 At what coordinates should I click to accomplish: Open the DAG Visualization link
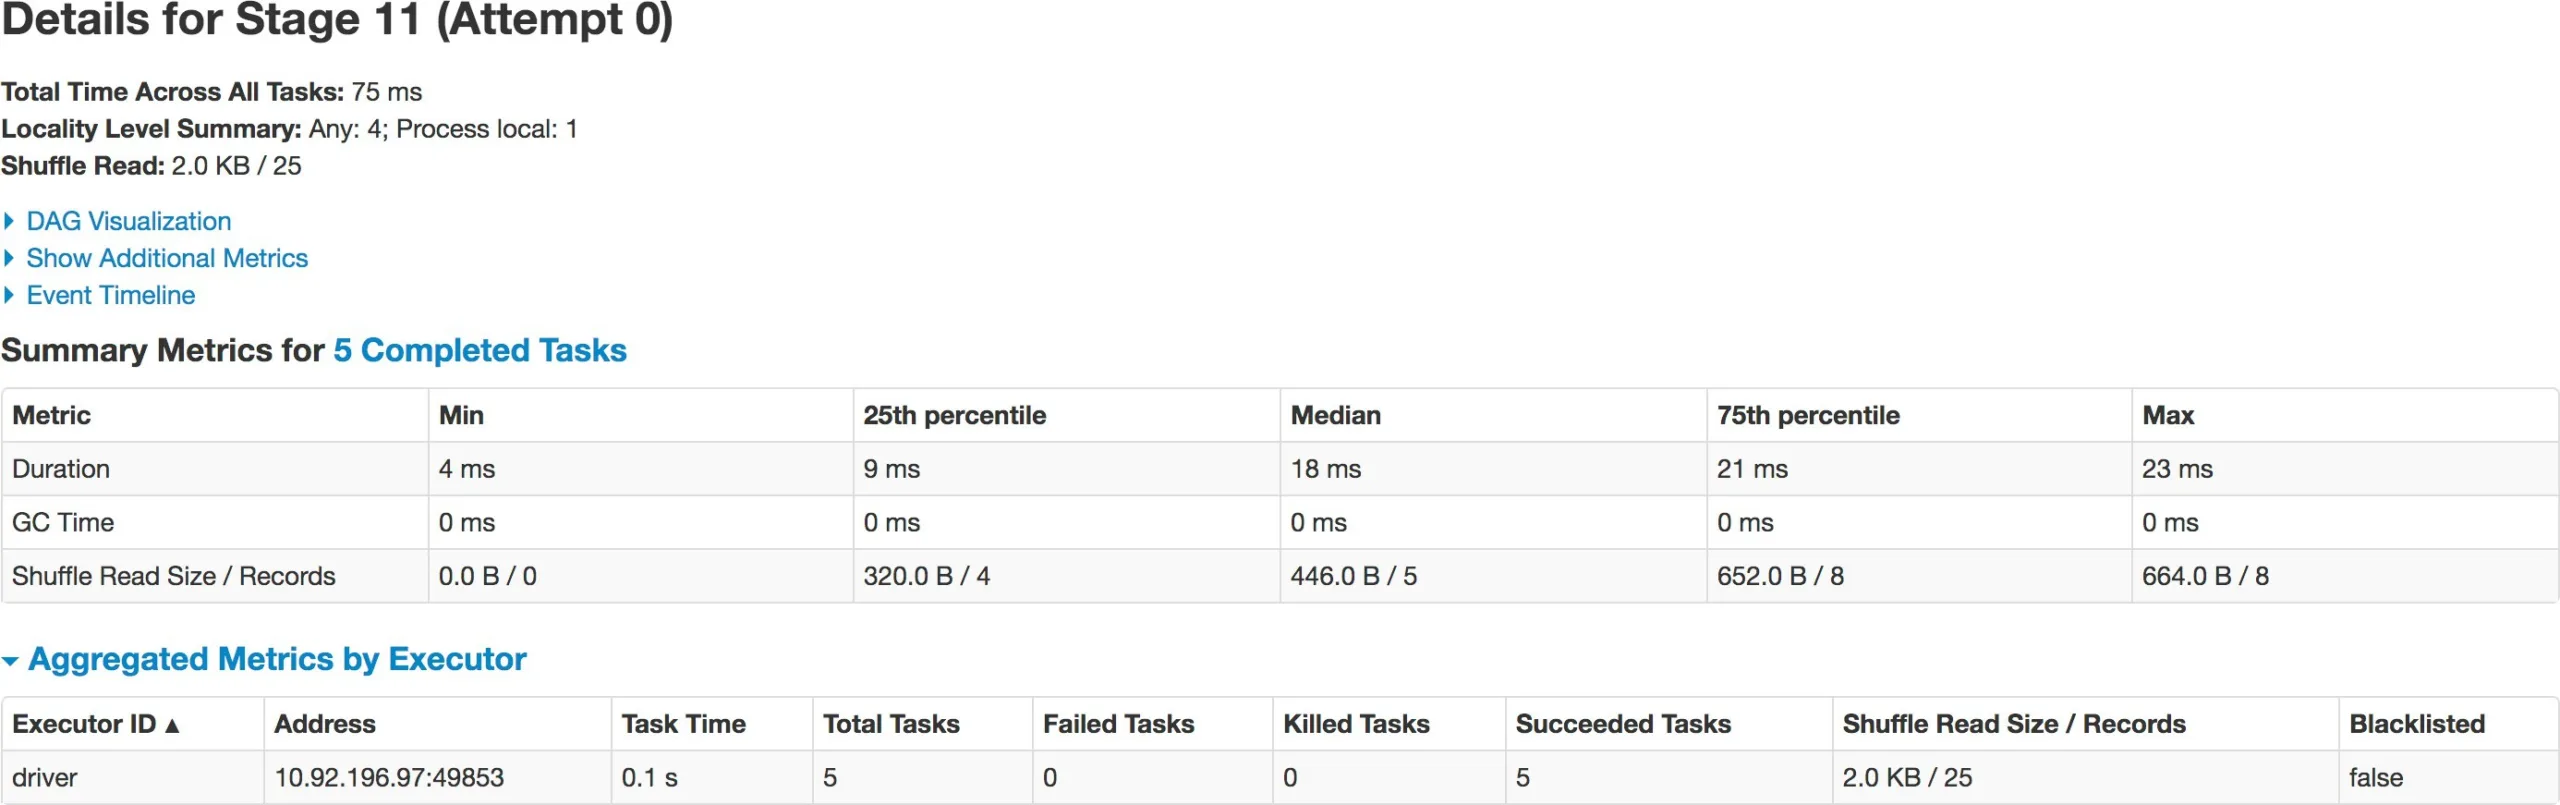click(x=128, y=221)
